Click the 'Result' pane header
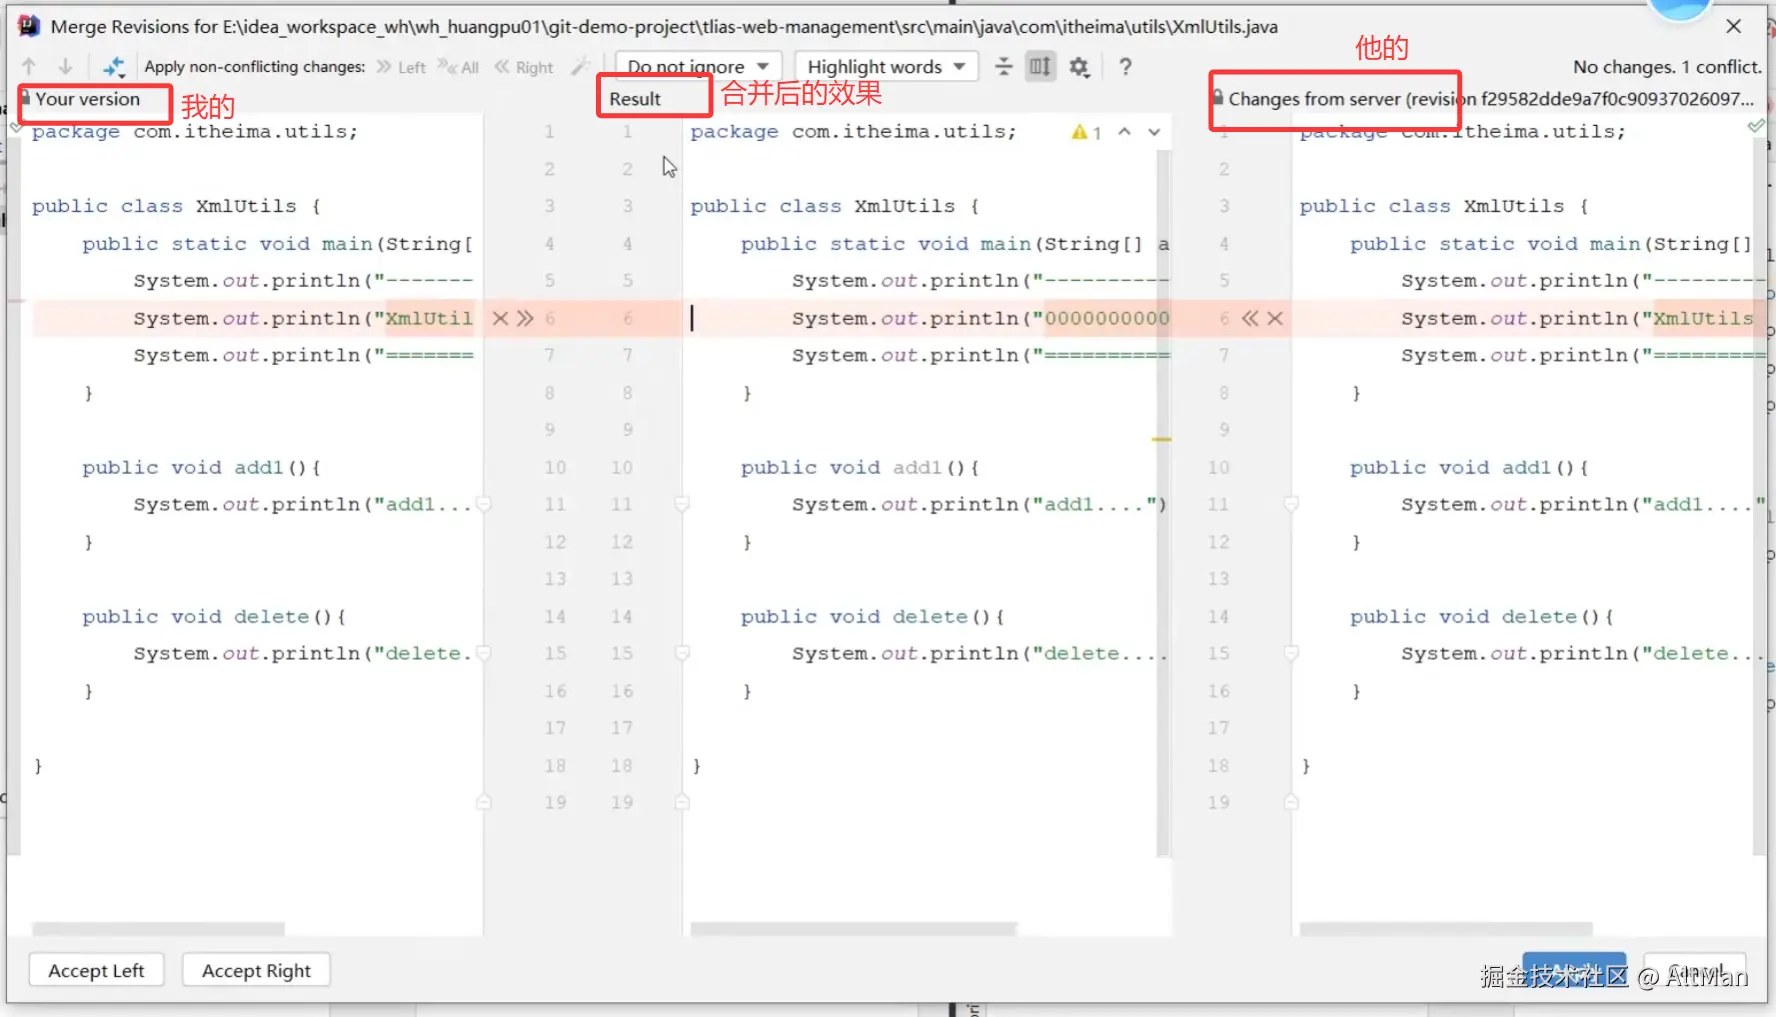The image size is (1776, 1017). pyautogui.click(x=635, y=99)
